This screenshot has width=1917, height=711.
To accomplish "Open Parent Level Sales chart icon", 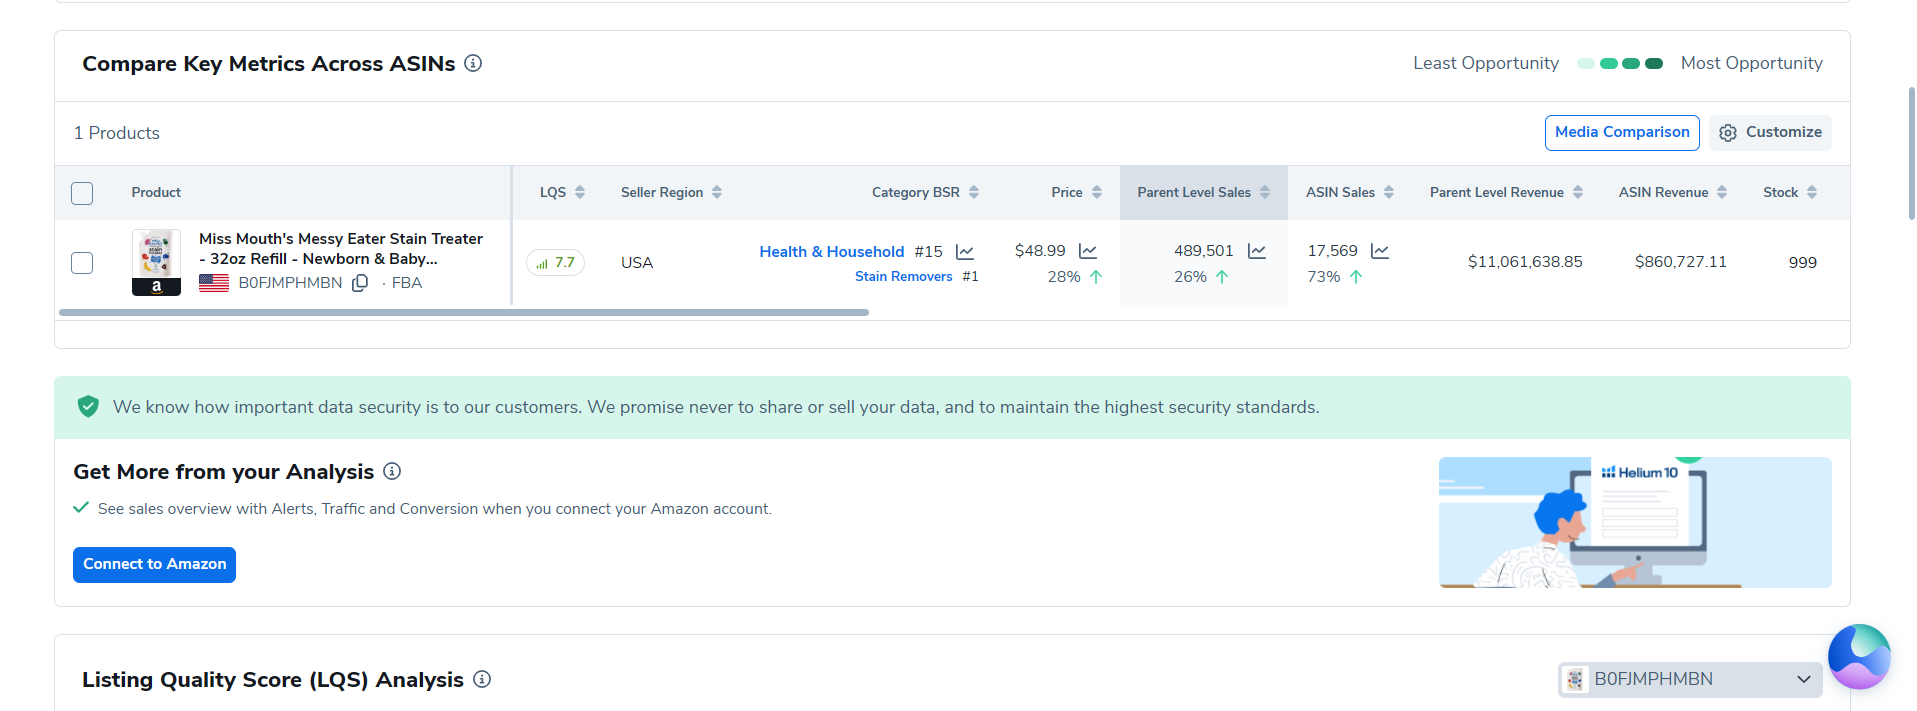I will point(1257,251).
